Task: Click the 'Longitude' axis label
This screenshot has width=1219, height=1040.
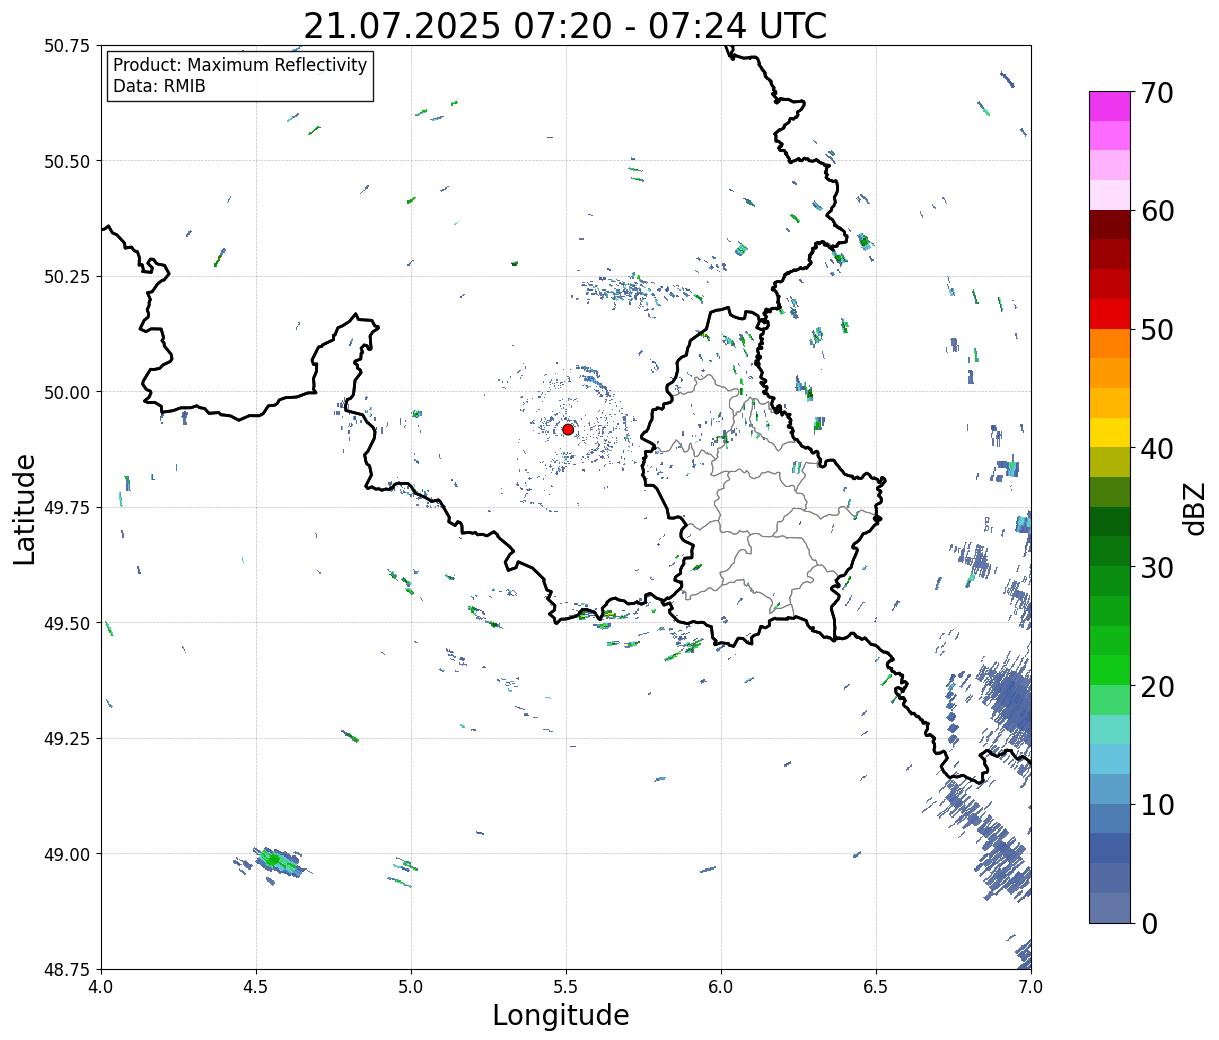Action: pos(561,1015)
